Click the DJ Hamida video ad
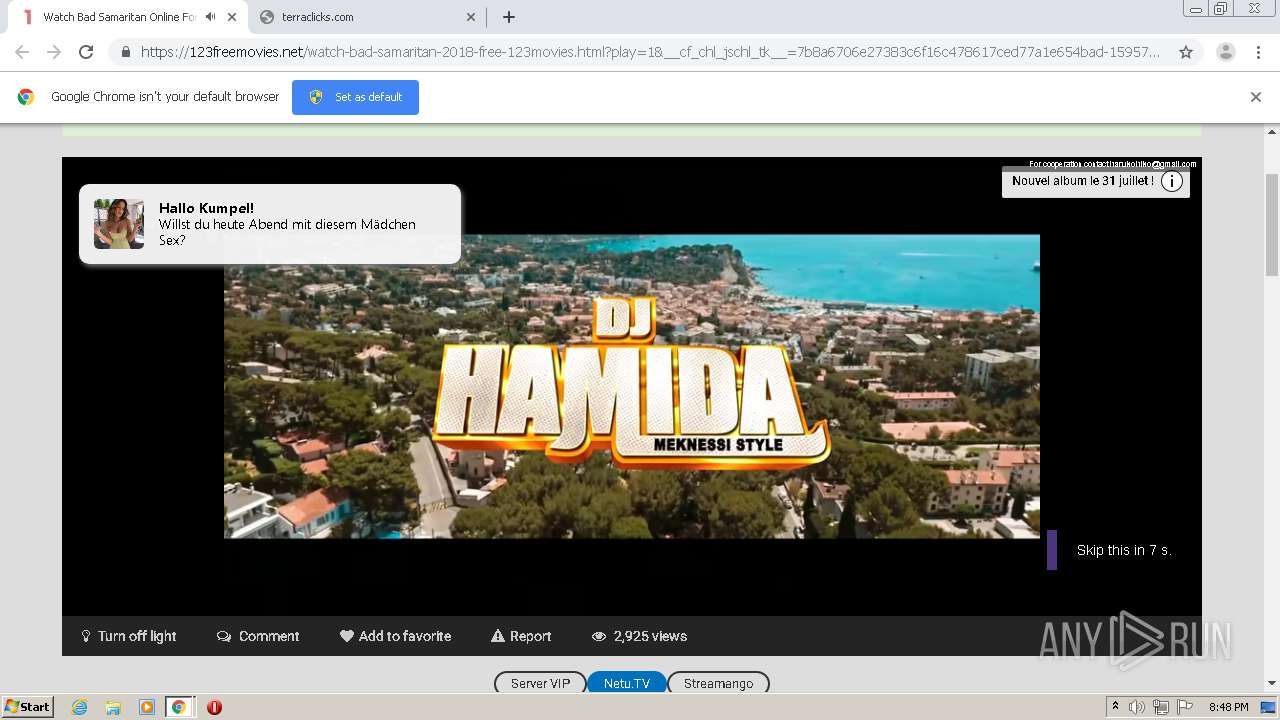 [x=632, y=386]
